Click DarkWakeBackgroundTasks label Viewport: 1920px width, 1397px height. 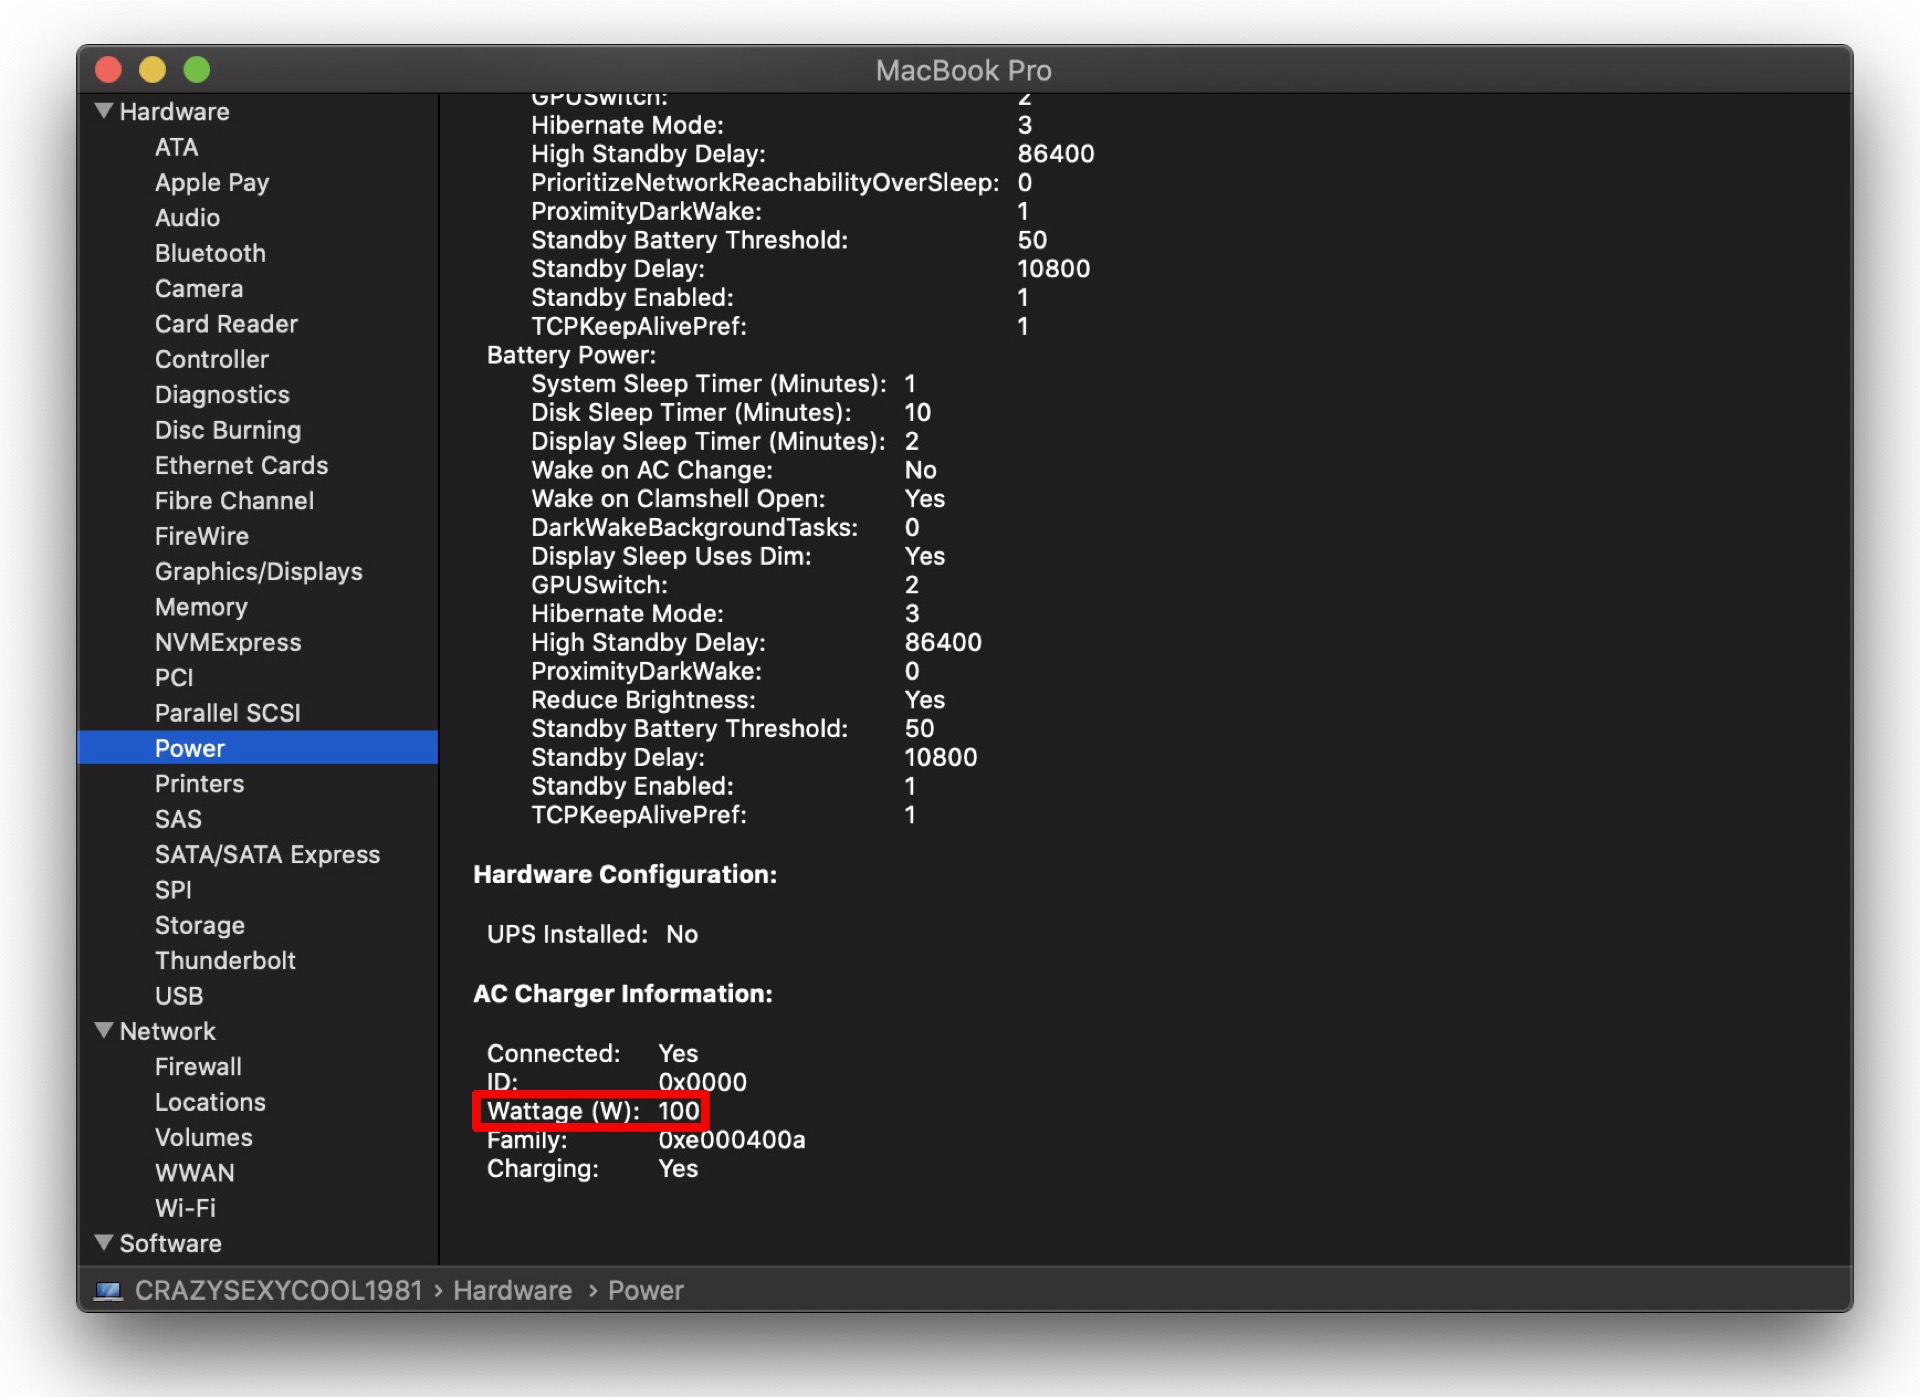(694, 527)
